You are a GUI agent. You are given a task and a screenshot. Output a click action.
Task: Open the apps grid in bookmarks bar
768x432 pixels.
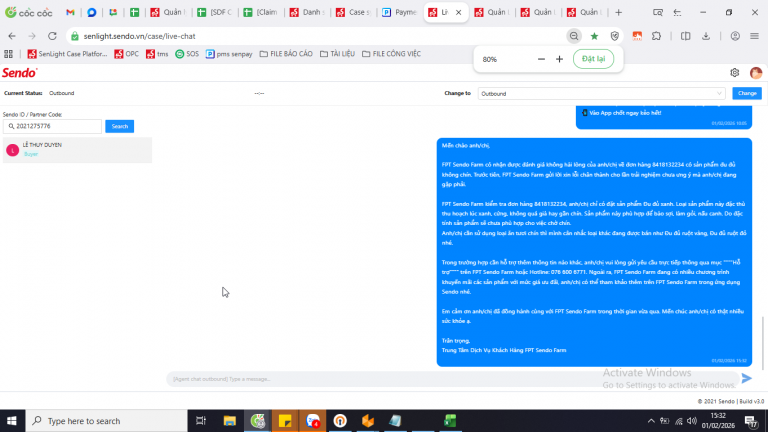click(x=8, y=54)
